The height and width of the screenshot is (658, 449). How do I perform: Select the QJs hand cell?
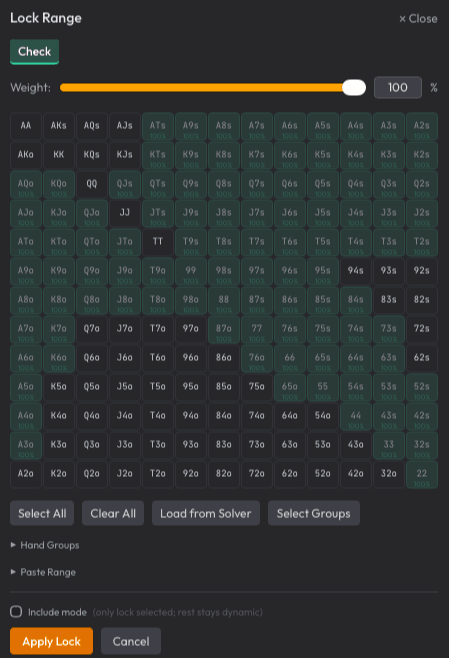(125, 184)
